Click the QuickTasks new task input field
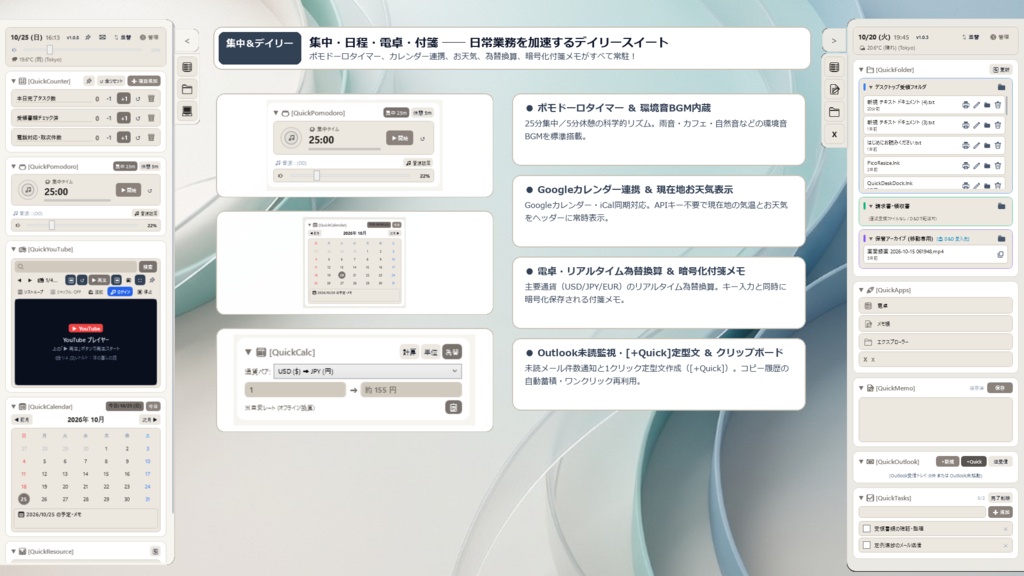1024x576 pixels. point(921,512)
